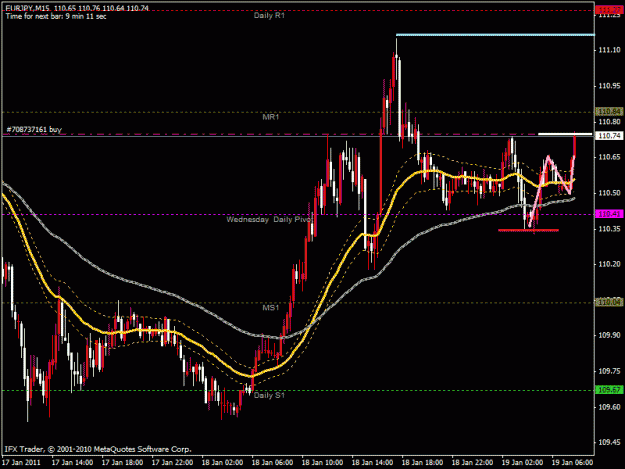Click the 'Daily S1' level label
Image resolution: width=625 pixels, height=469 pixels.
269,395
